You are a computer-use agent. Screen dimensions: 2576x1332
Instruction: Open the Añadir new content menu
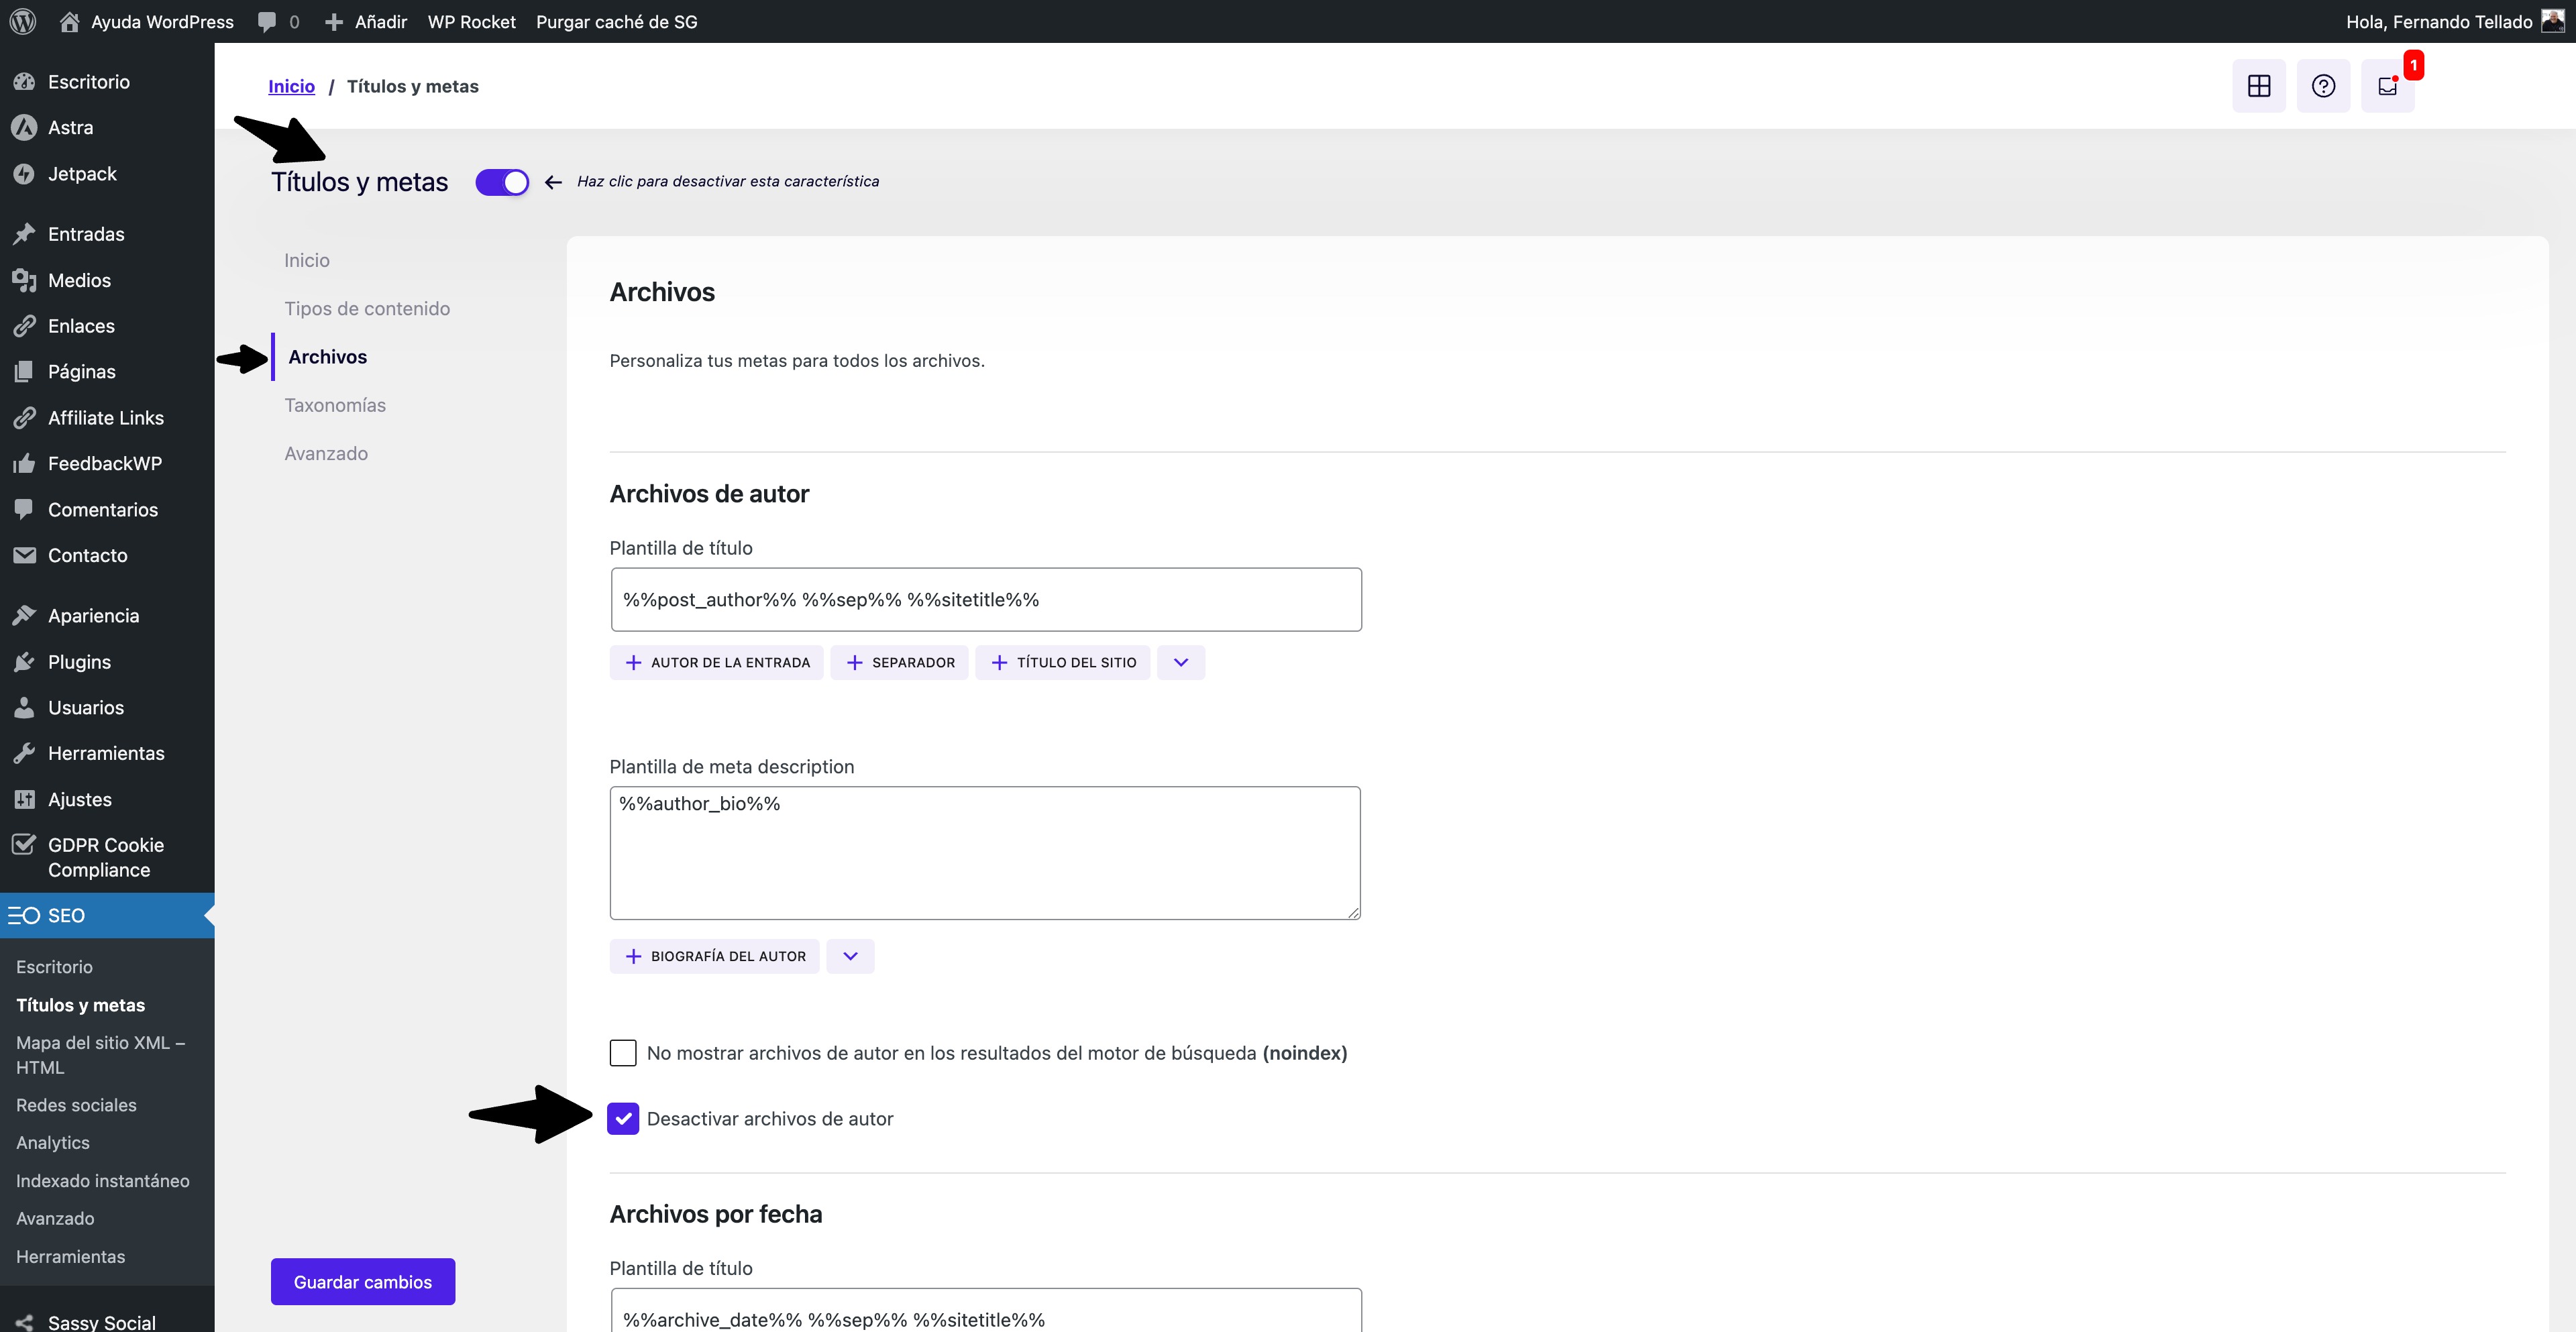367,21
